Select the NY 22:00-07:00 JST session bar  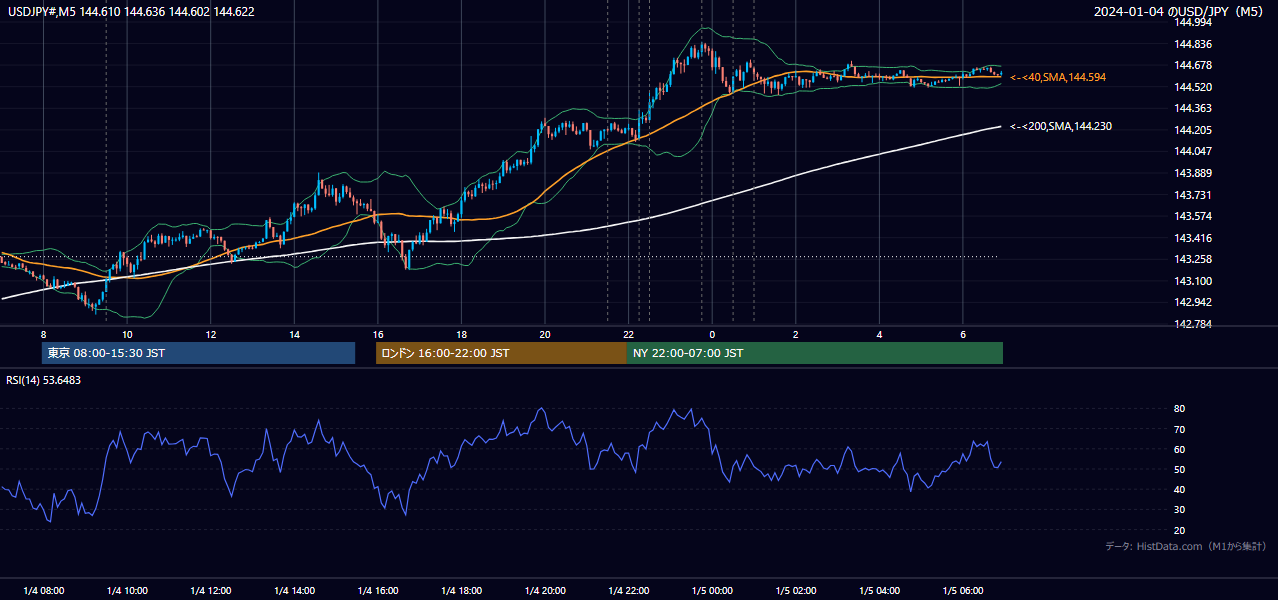pos(815,353)
